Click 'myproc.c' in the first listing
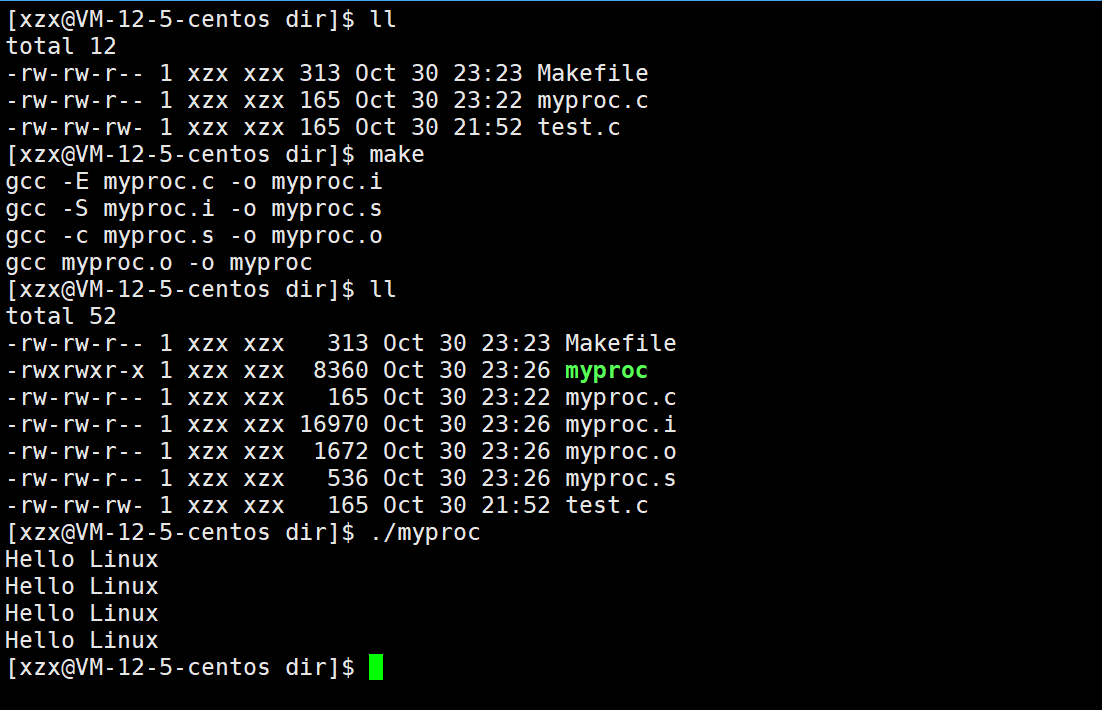1102x710 pixels. [x=592, y=101]
